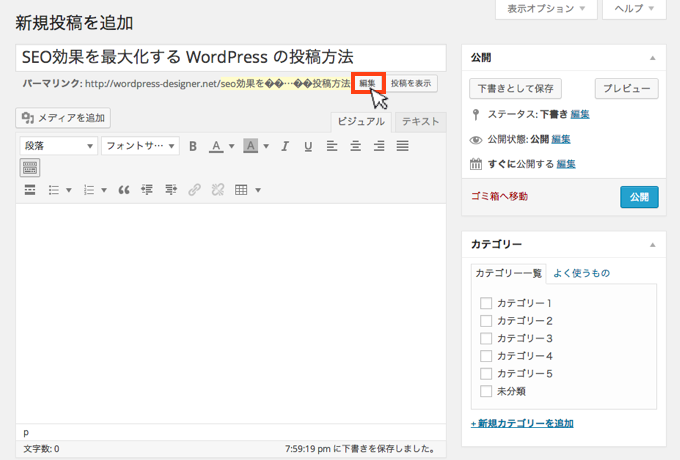Click the post title input field

tap(231, 58)
